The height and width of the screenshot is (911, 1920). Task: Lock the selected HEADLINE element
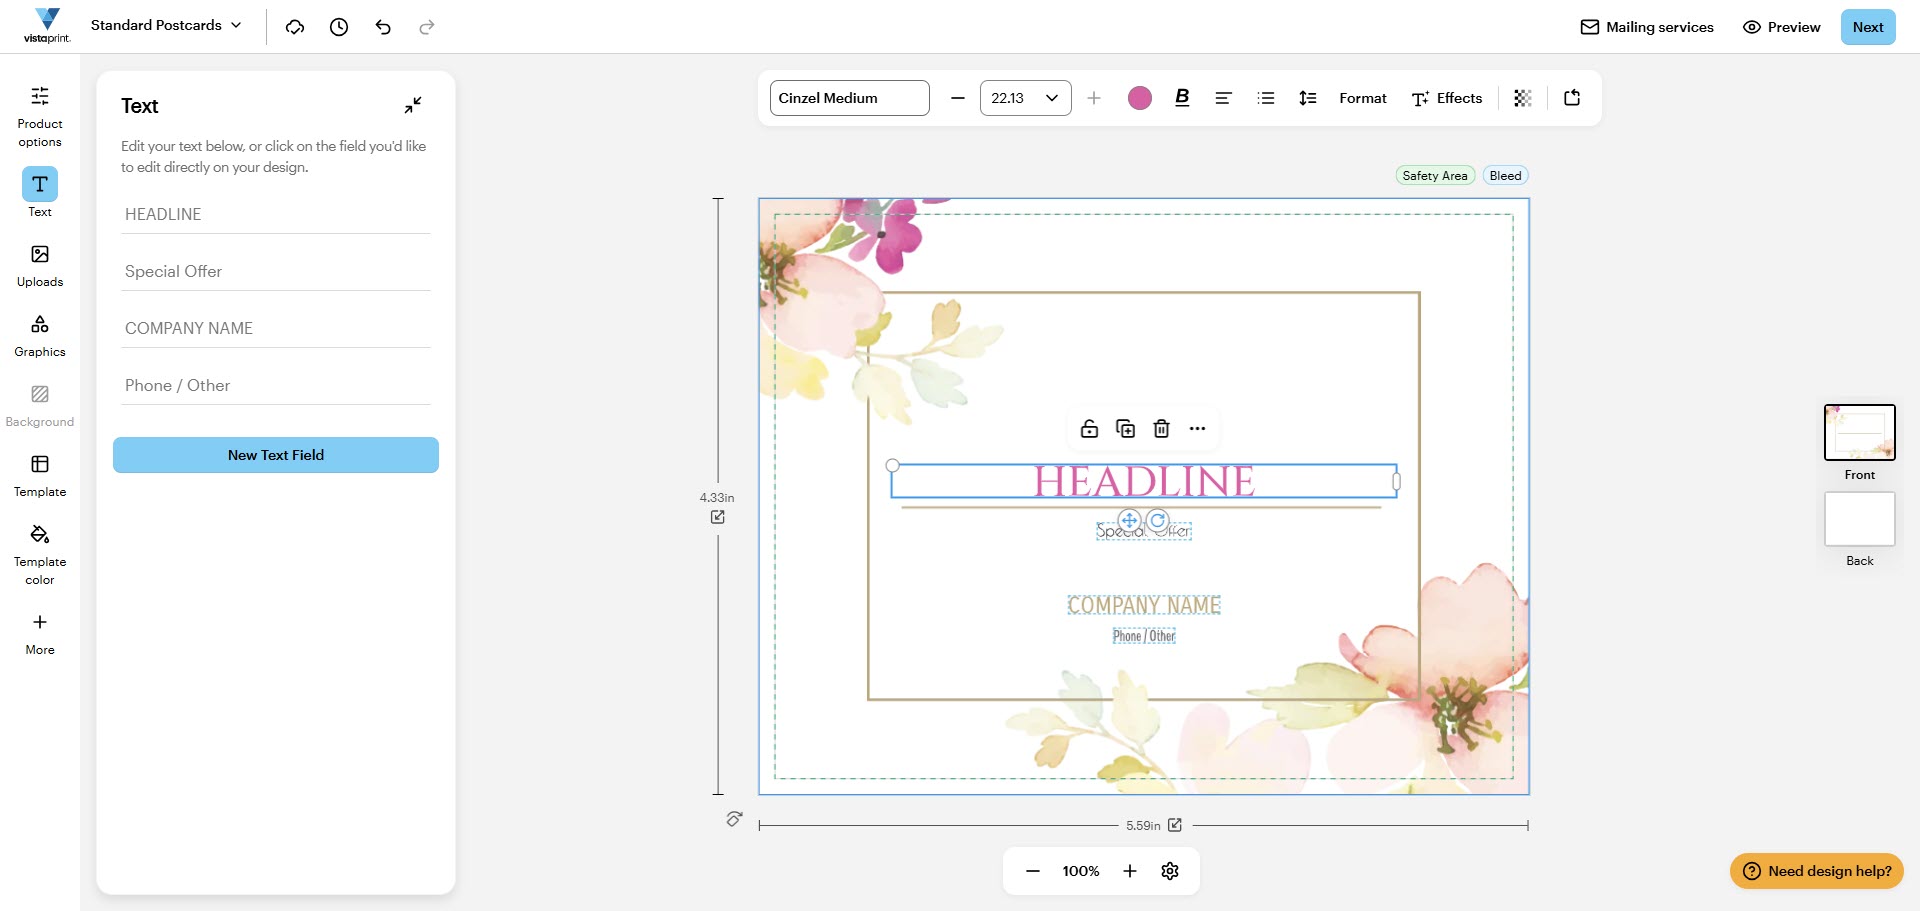click(x=1090, y=429)
